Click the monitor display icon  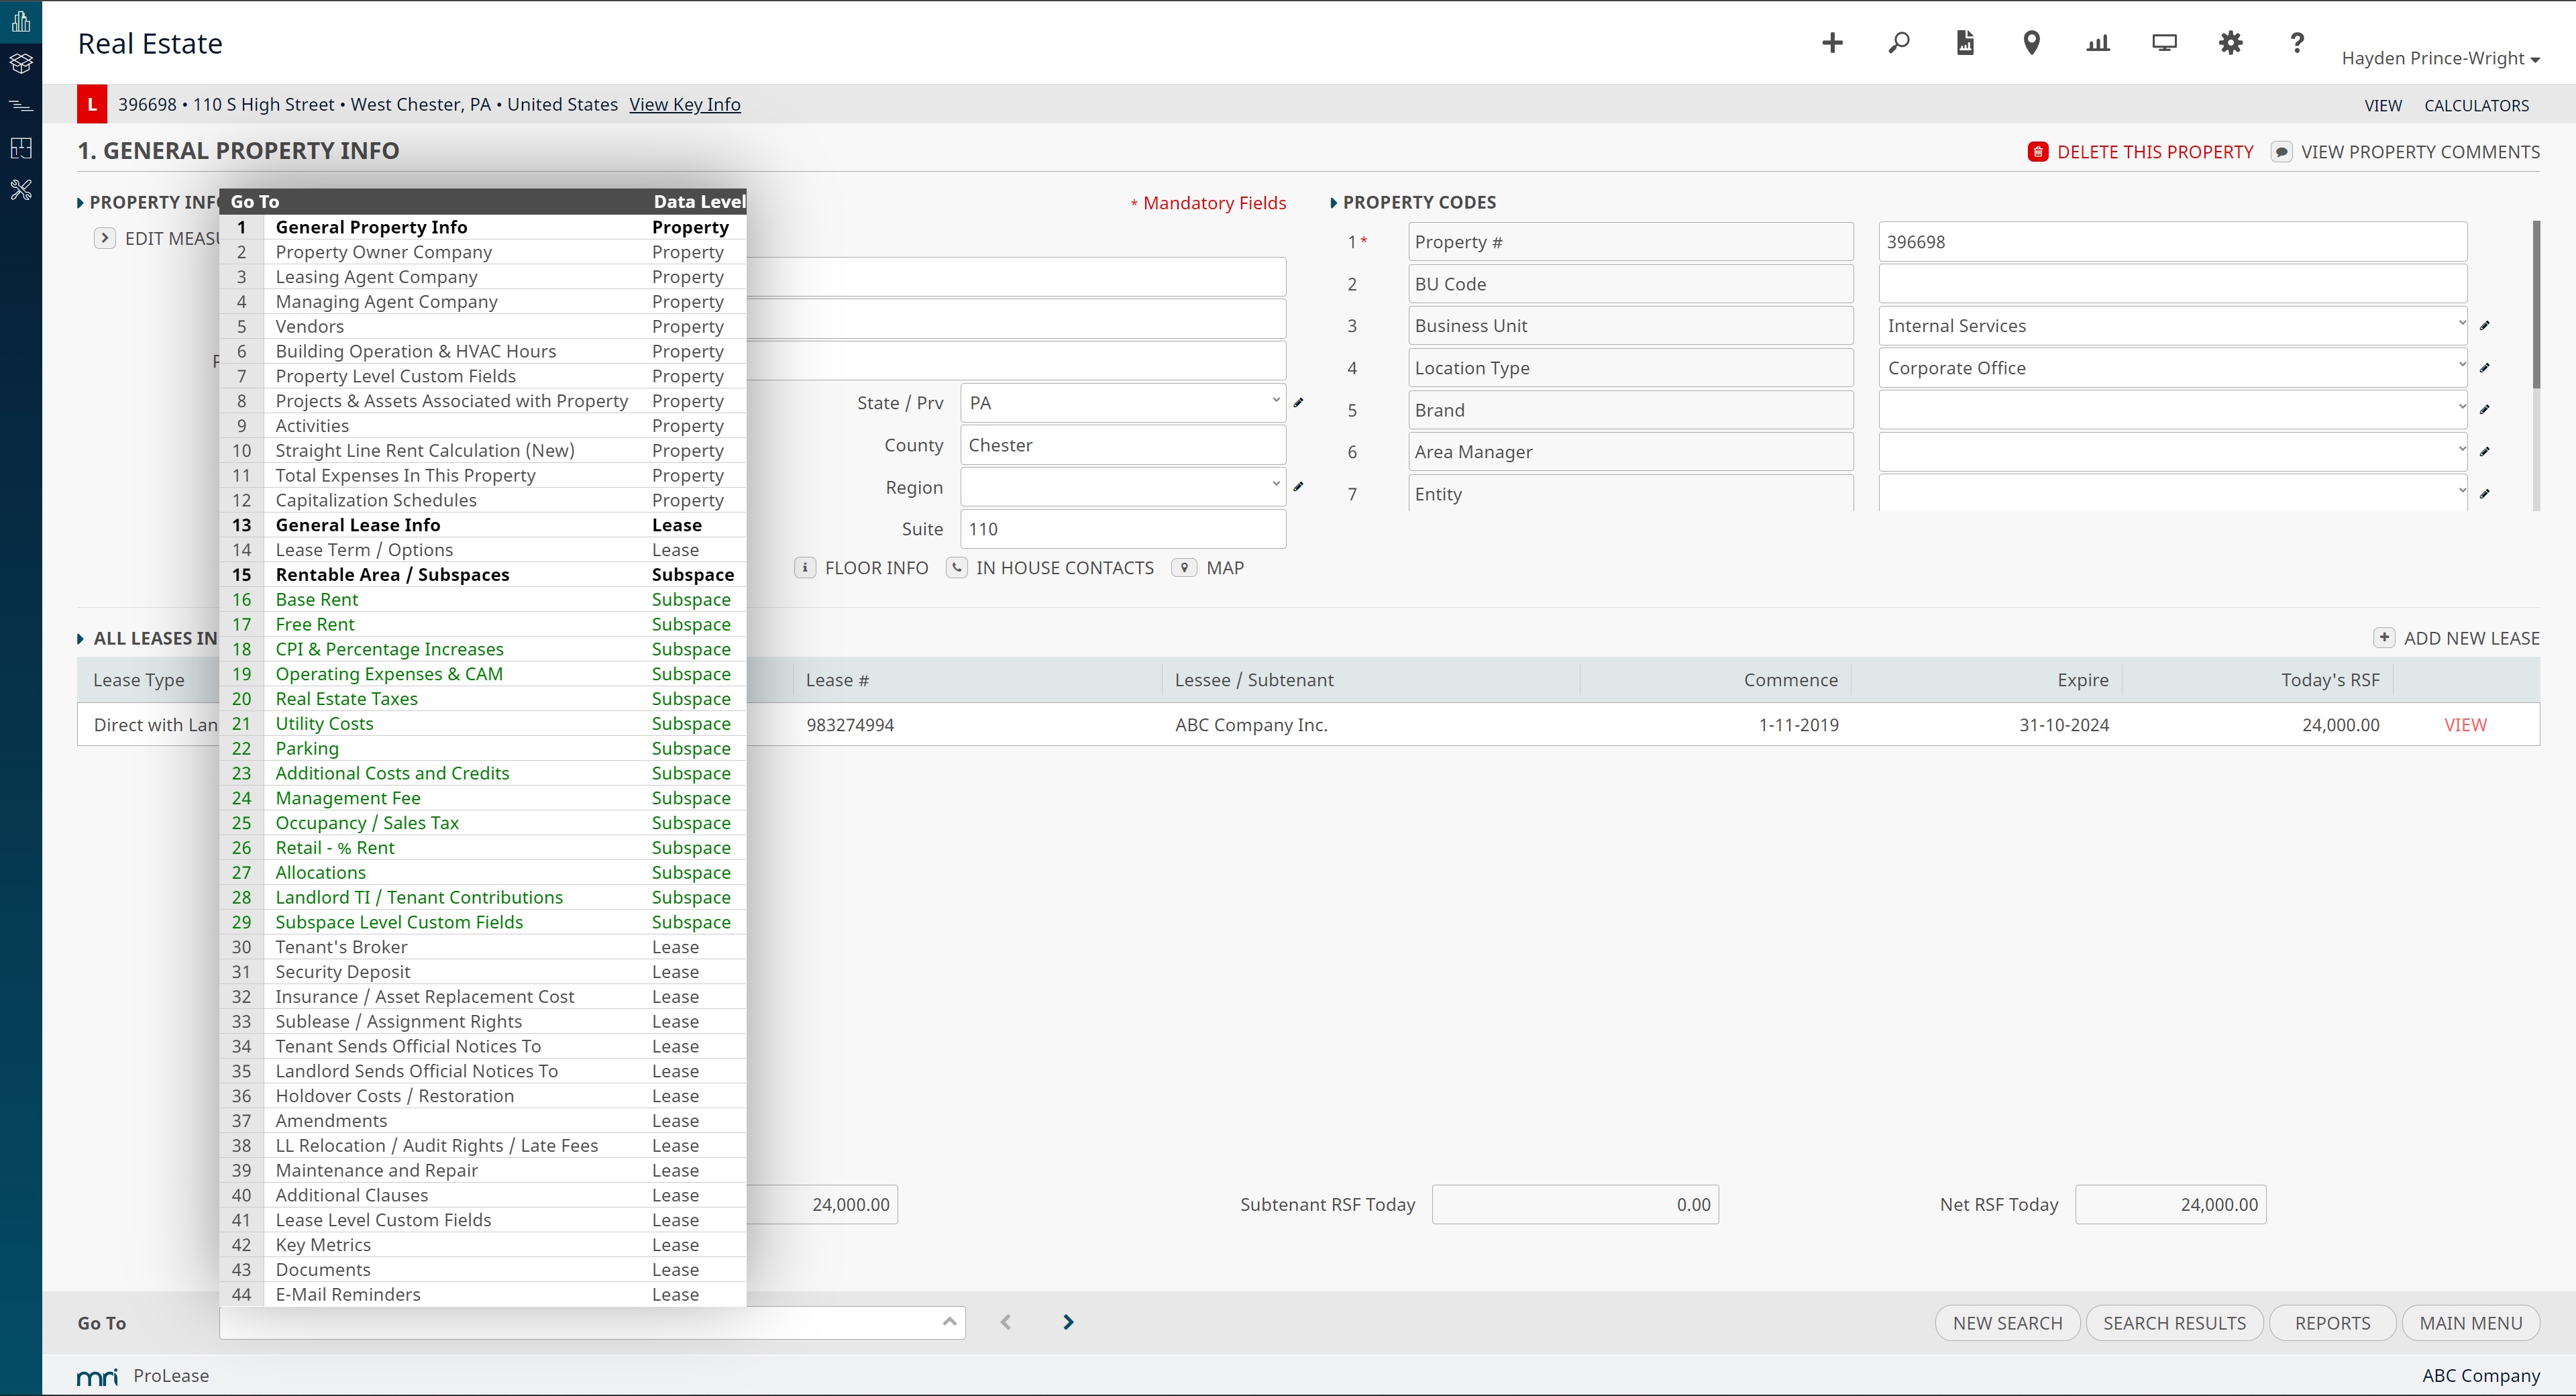click(x=2164, y=43)
